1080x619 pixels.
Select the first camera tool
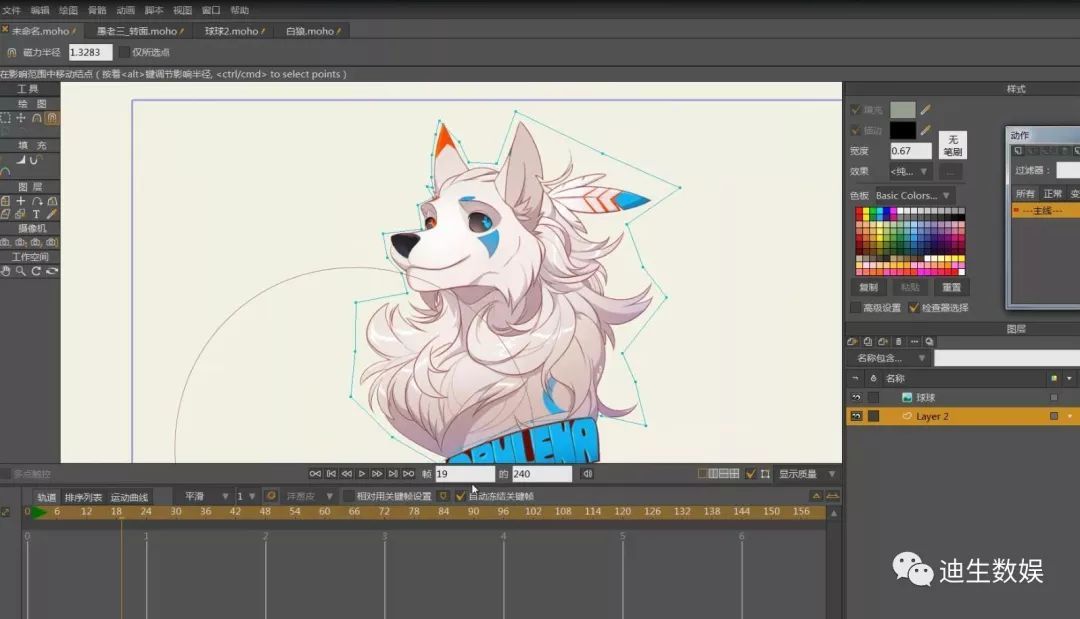click(x=6, y=242)
